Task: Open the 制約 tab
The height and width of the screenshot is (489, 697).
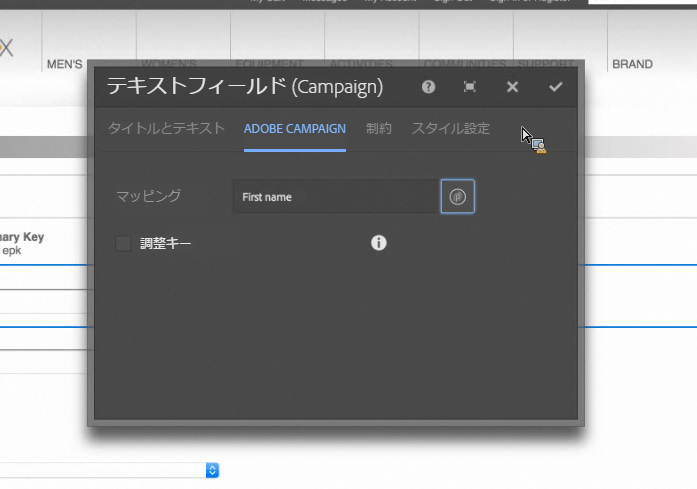Action: click(x=378, y=128)
